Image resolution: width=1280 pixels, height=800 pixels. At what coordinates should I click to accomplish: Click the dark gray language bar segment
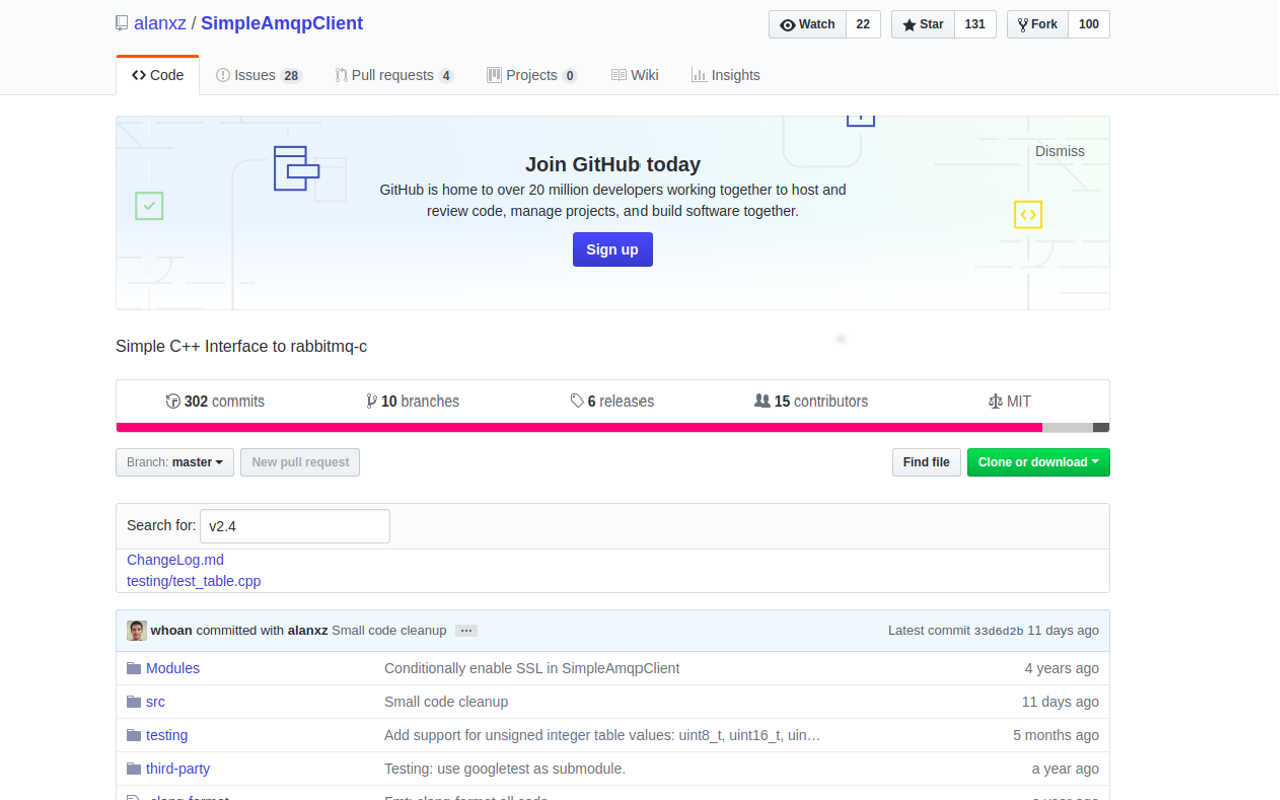[1101, 427]
